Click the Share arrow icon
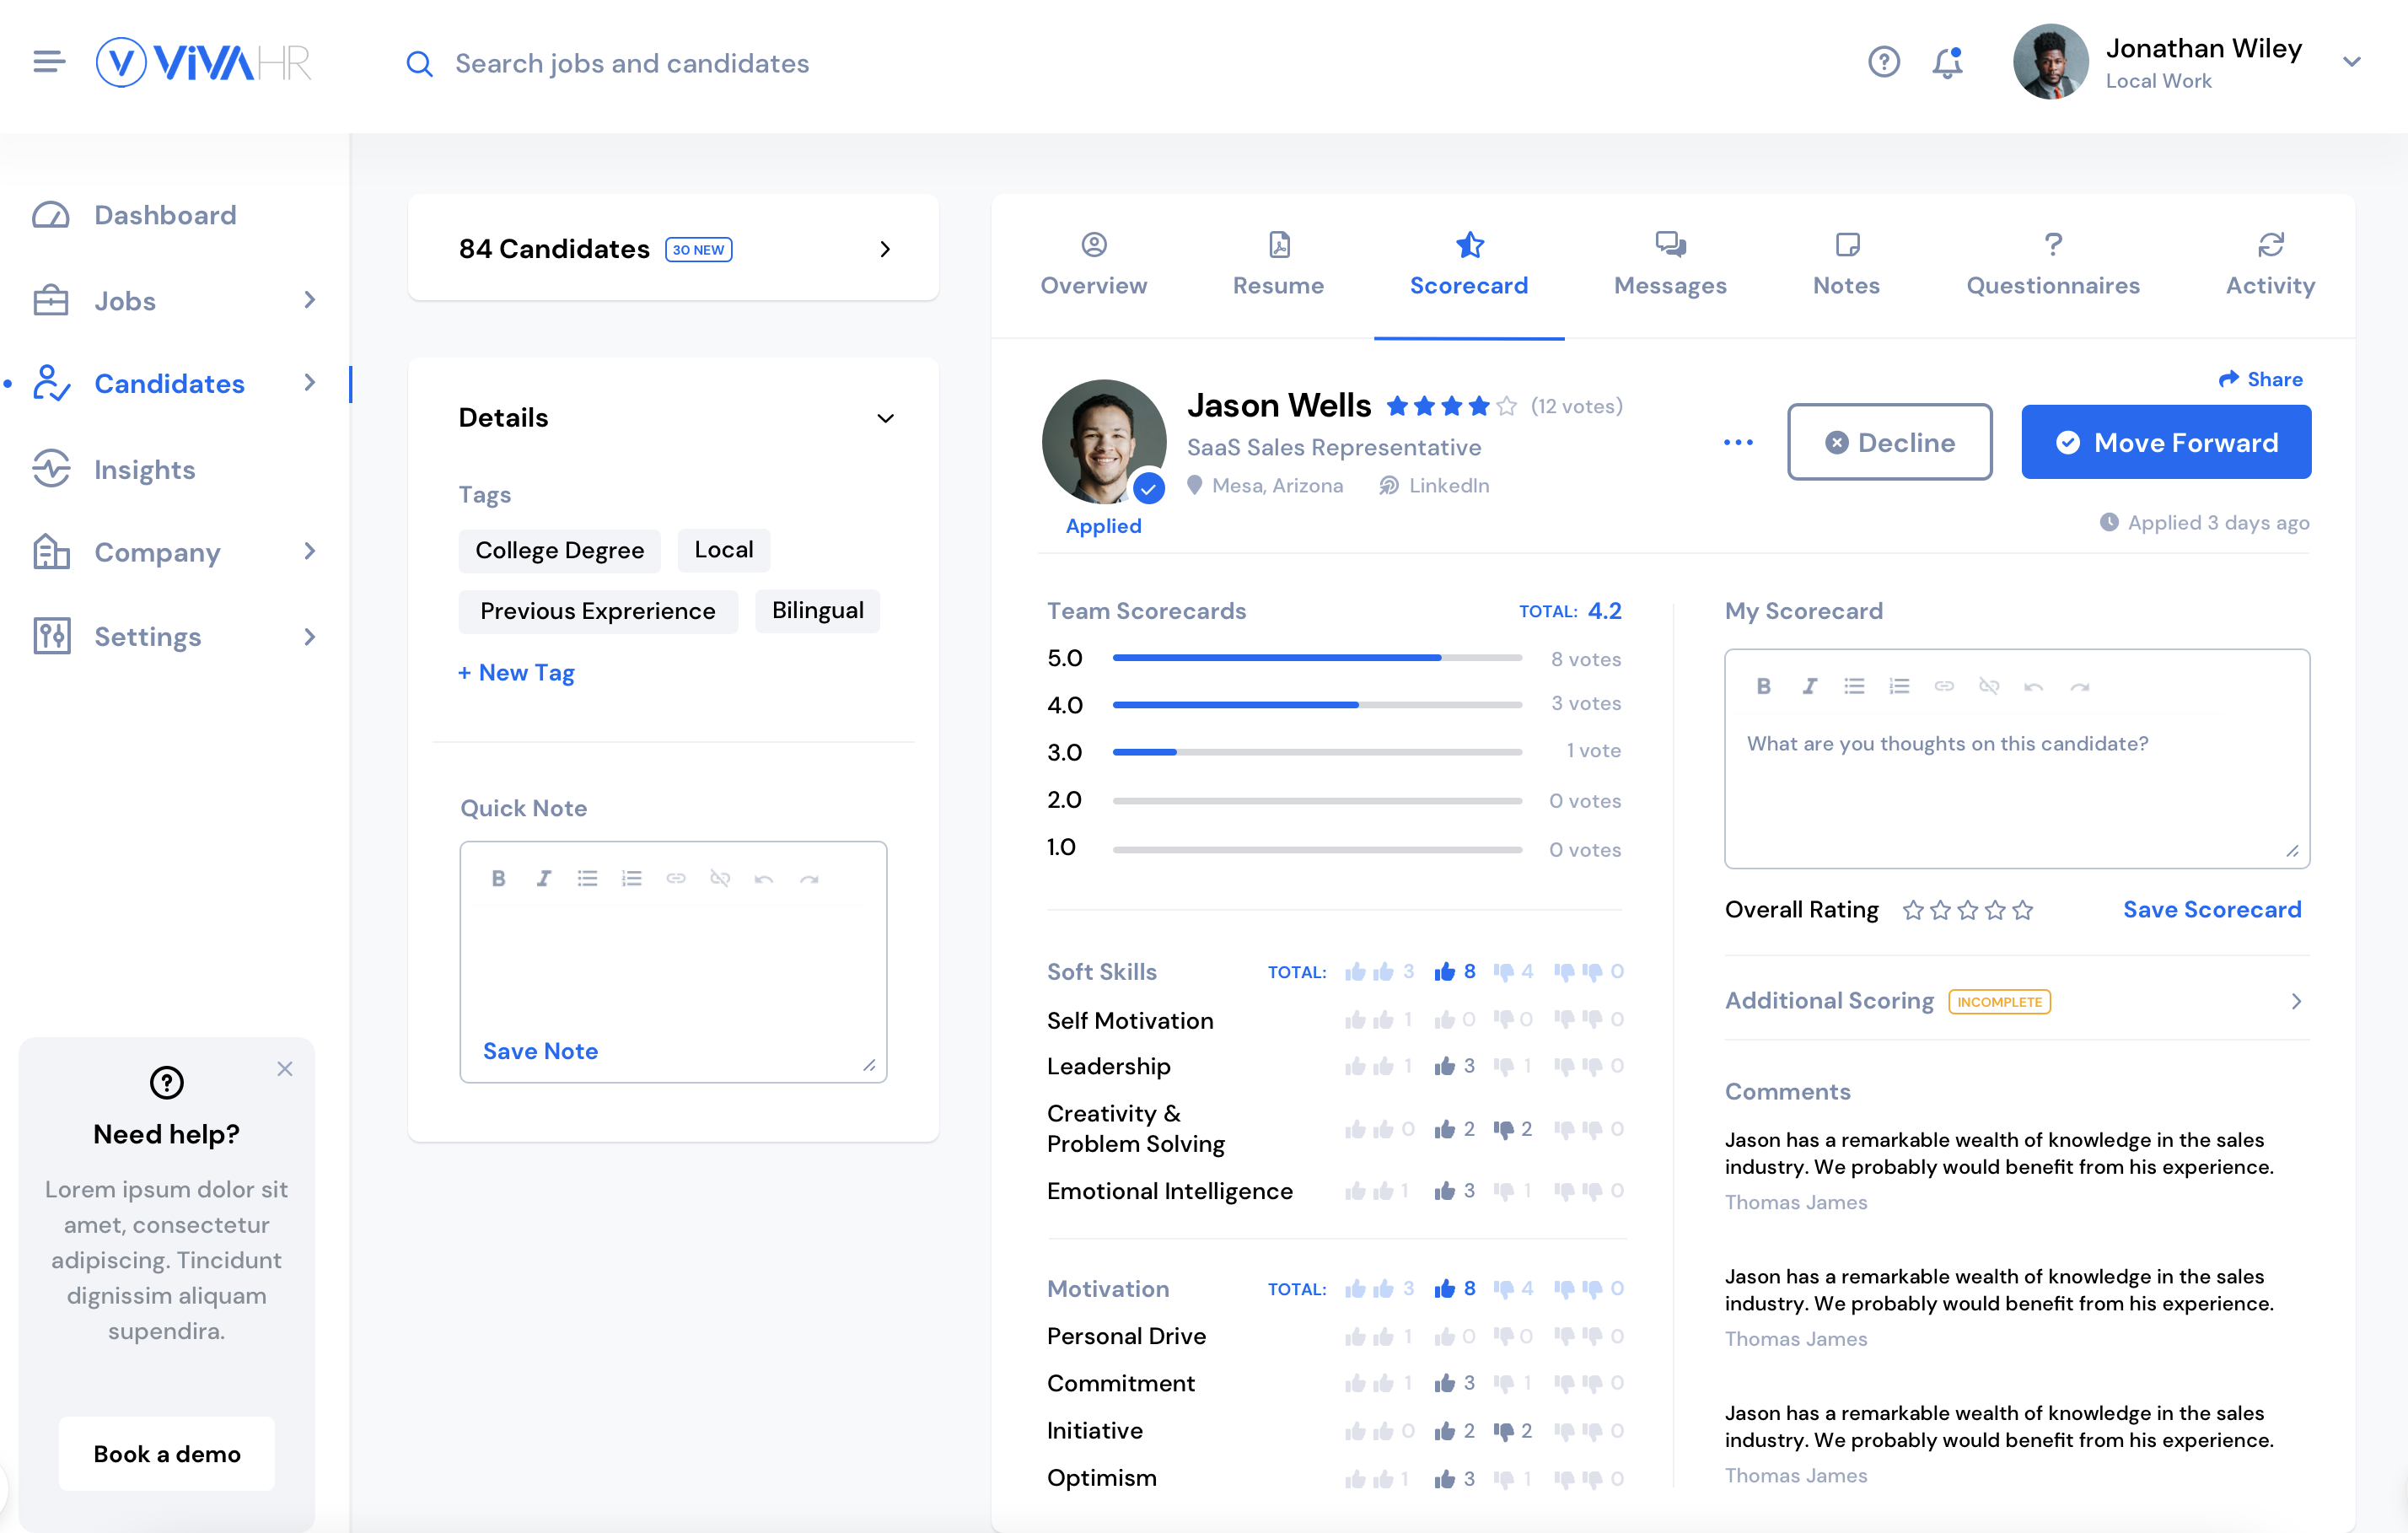 tap(2228, 379)
